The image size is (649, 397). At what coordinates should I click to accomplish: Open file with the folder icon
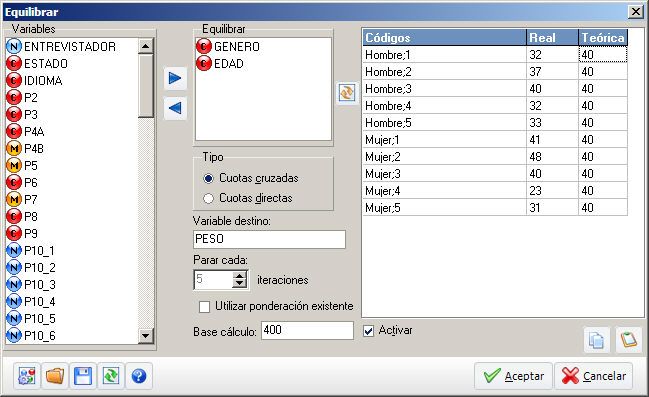(55, 376)
